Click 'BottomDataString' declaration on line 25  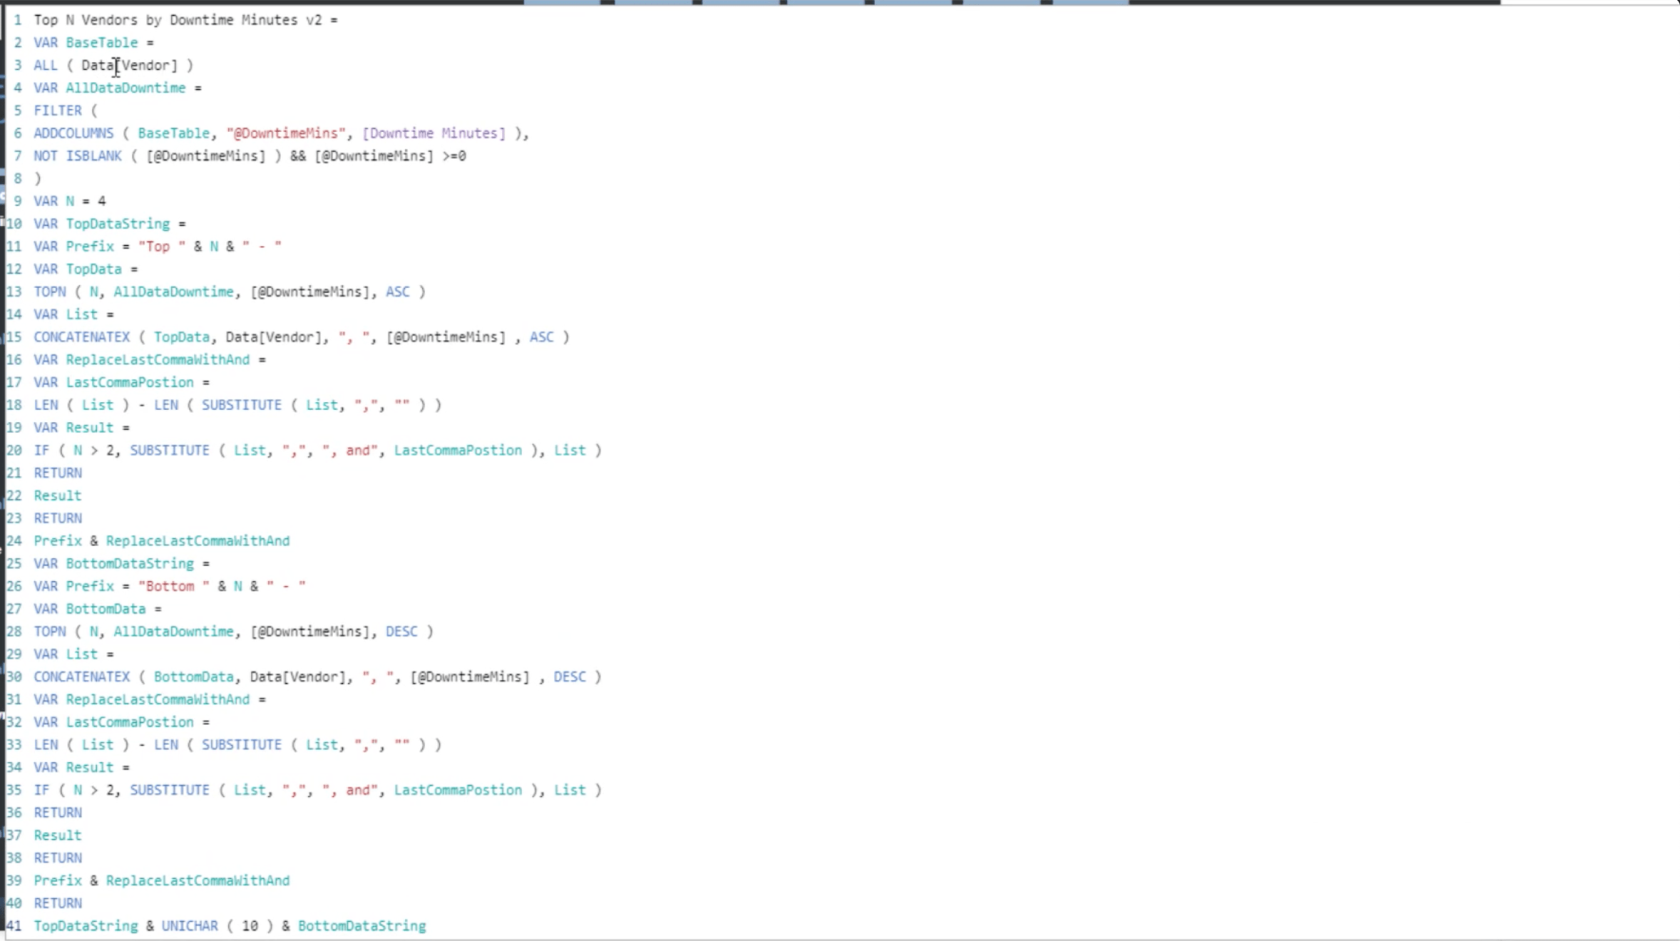point(130,564)
